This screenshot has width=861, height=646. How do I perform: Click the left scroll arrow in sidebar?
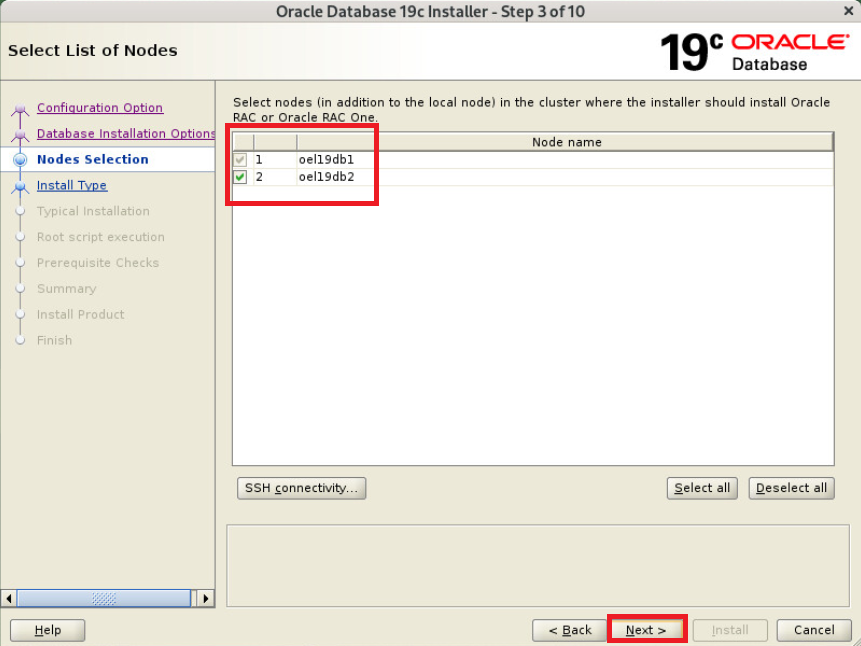click(x=9, y=598)
